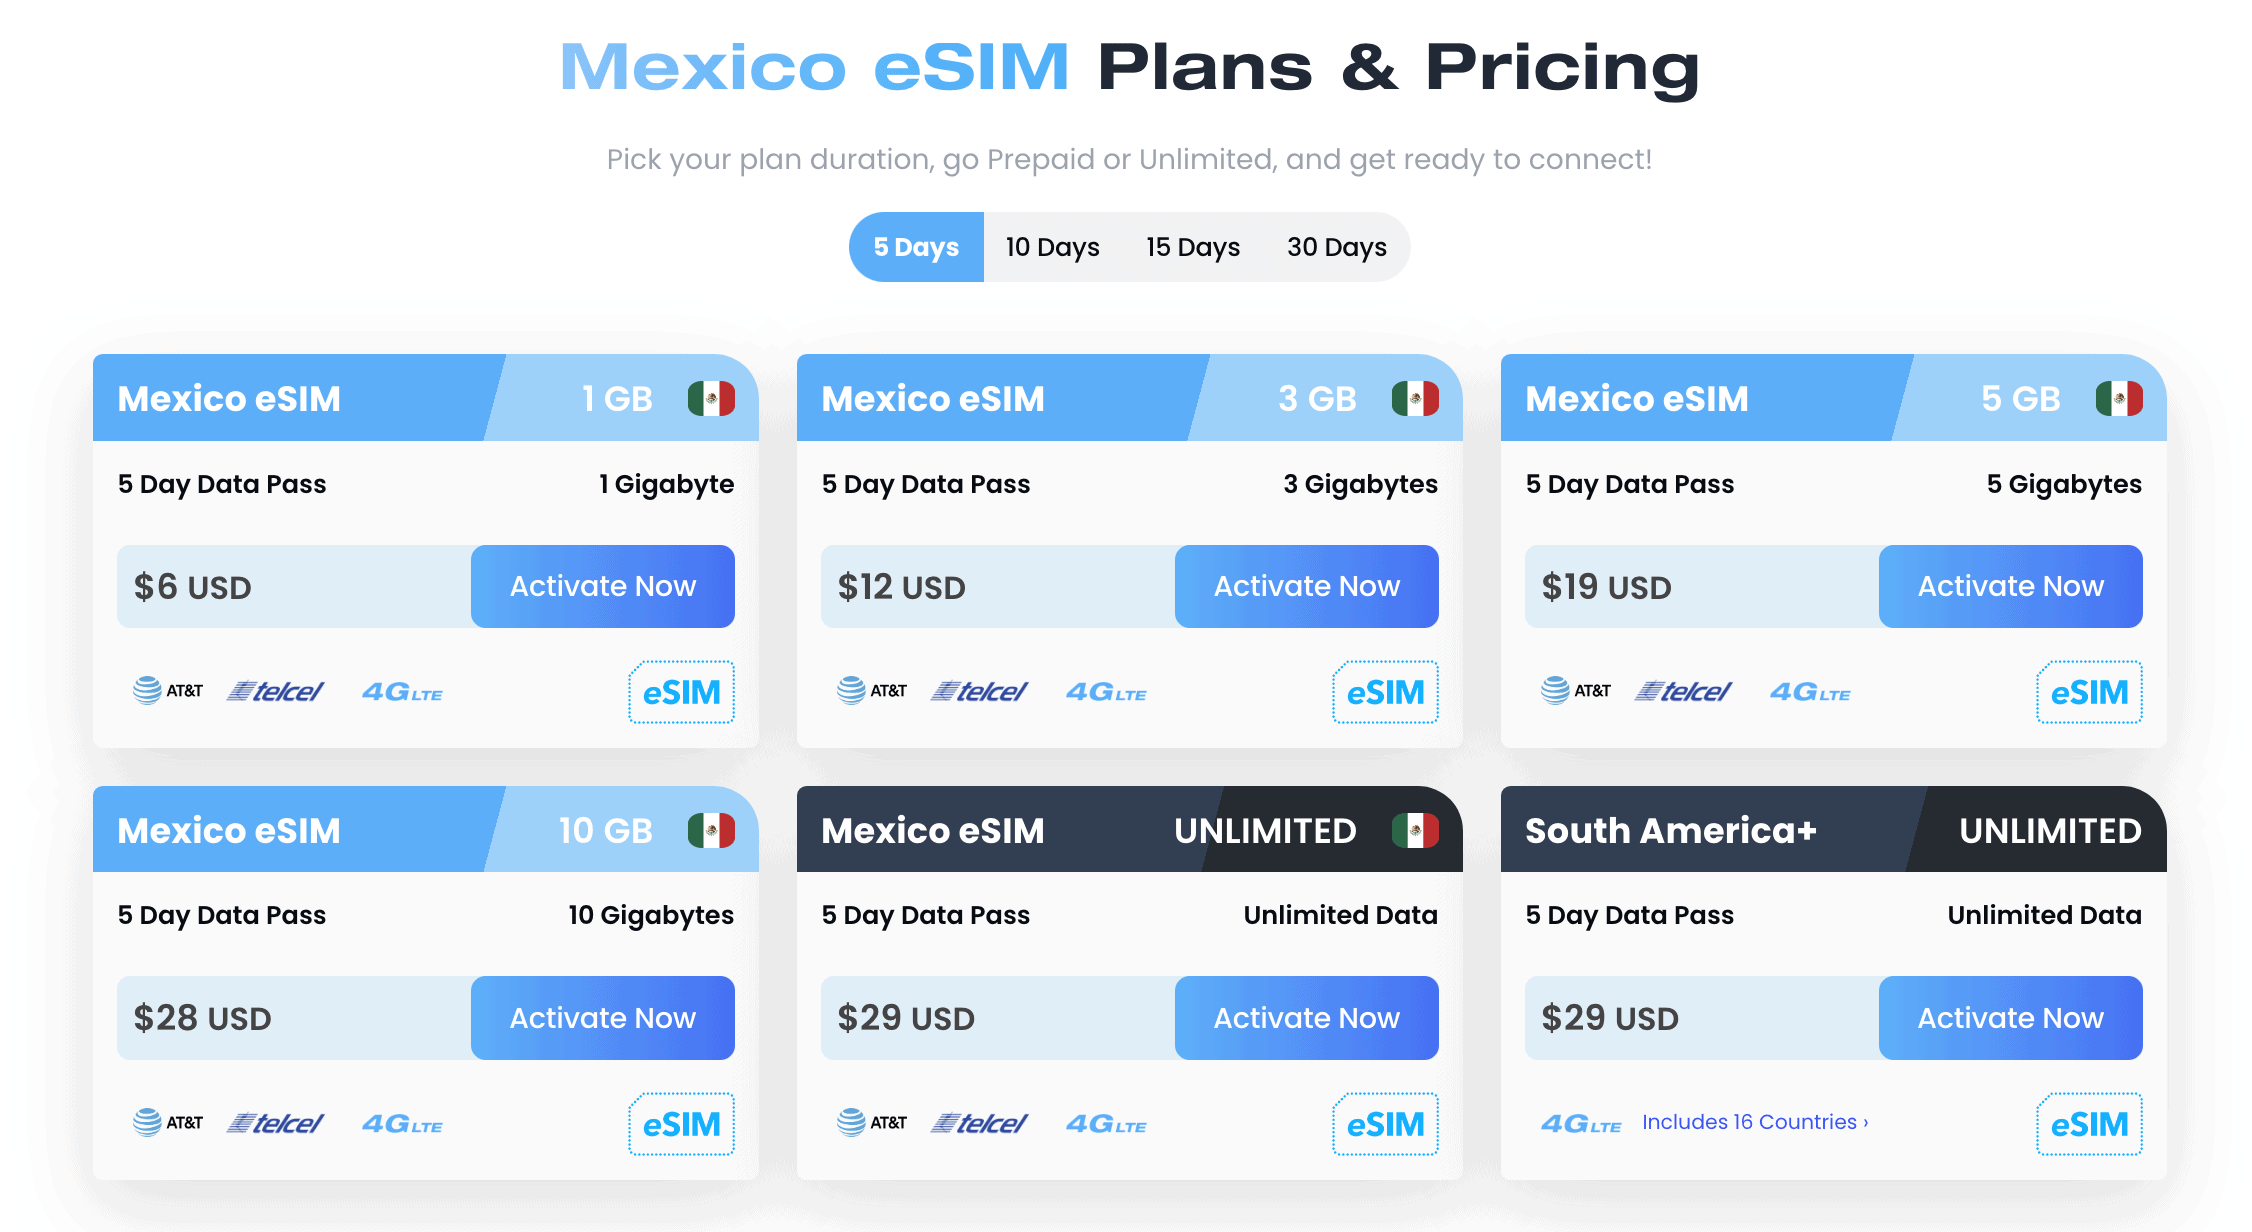Activate the 1 GB $6 plan
The image size is (2252, 1232).
(x=602, y=586)
